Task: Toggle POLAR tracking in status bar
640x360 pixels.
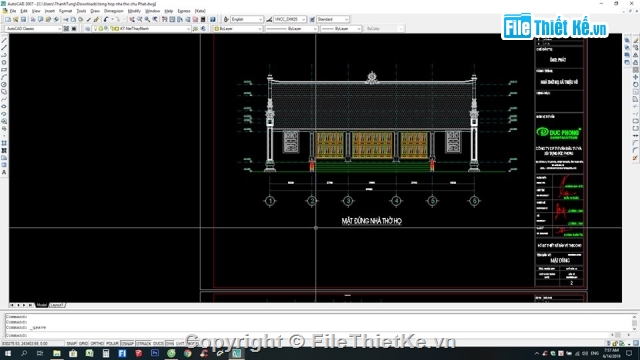Action: point(112,344)
